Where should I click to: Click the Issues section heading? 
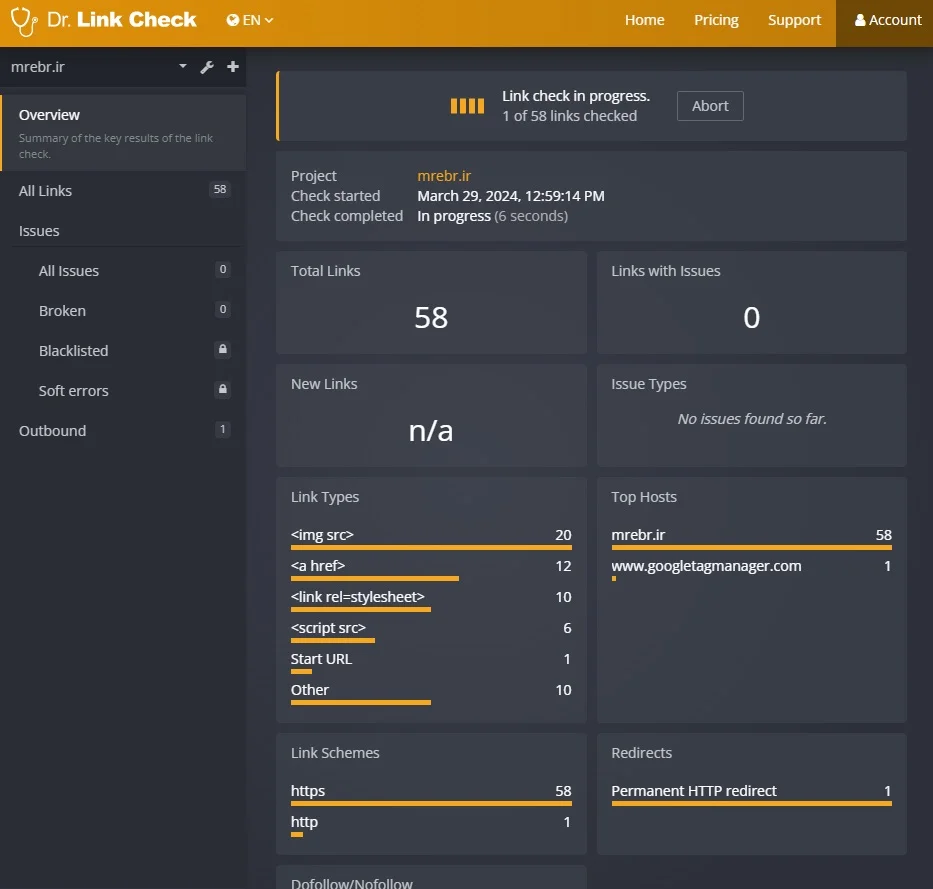click(39, 231)
